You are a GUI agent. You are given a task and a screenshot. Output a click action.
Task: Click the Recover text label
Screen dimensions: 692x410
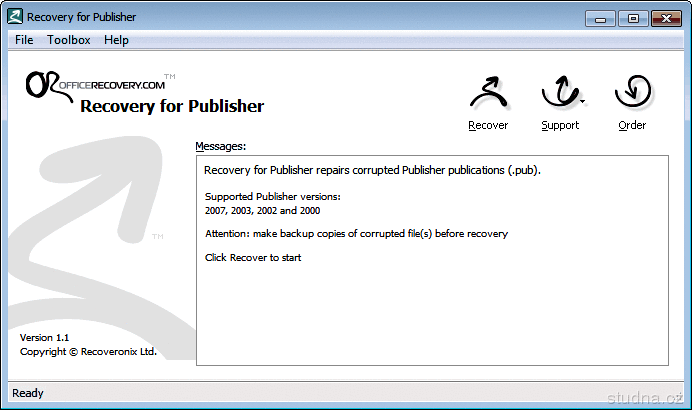tap(488, 125)
